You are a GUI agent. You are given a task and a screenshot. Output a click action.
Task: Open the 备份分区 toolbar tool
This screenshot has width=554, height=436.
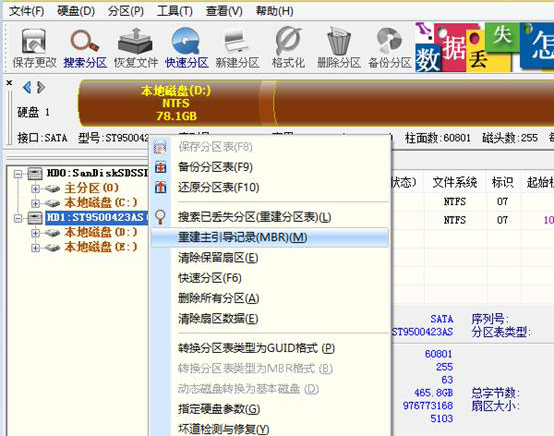point(390,48)
